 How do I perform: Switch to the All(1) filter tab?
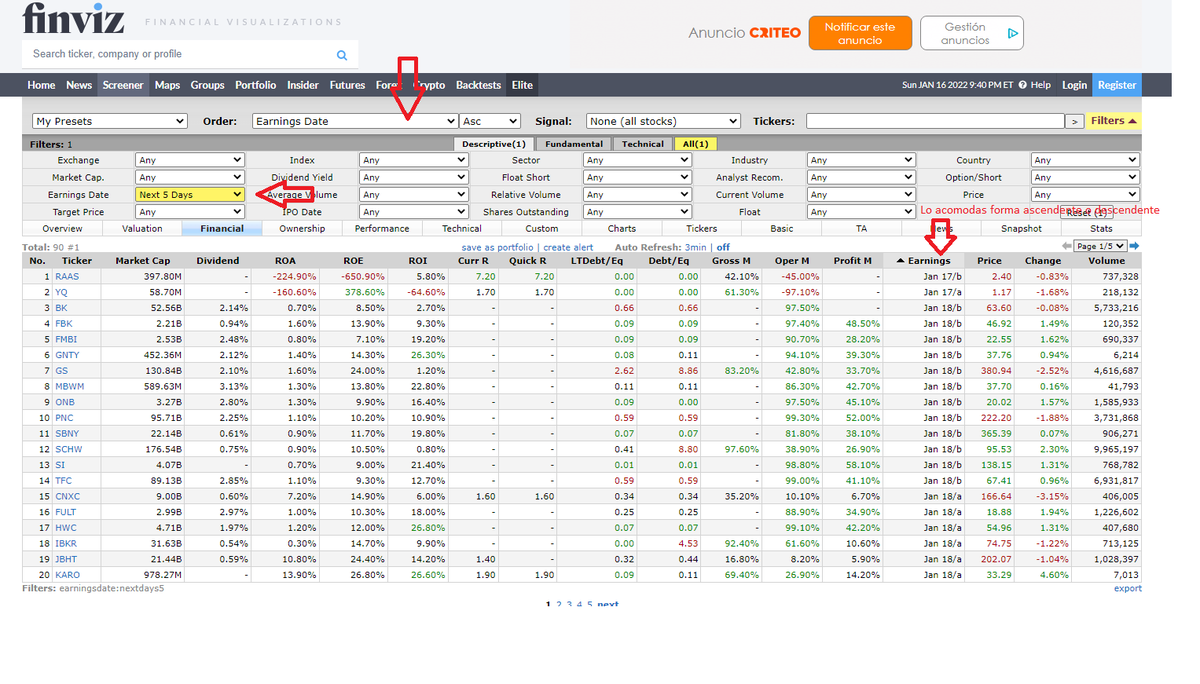(x=694, y=144)
